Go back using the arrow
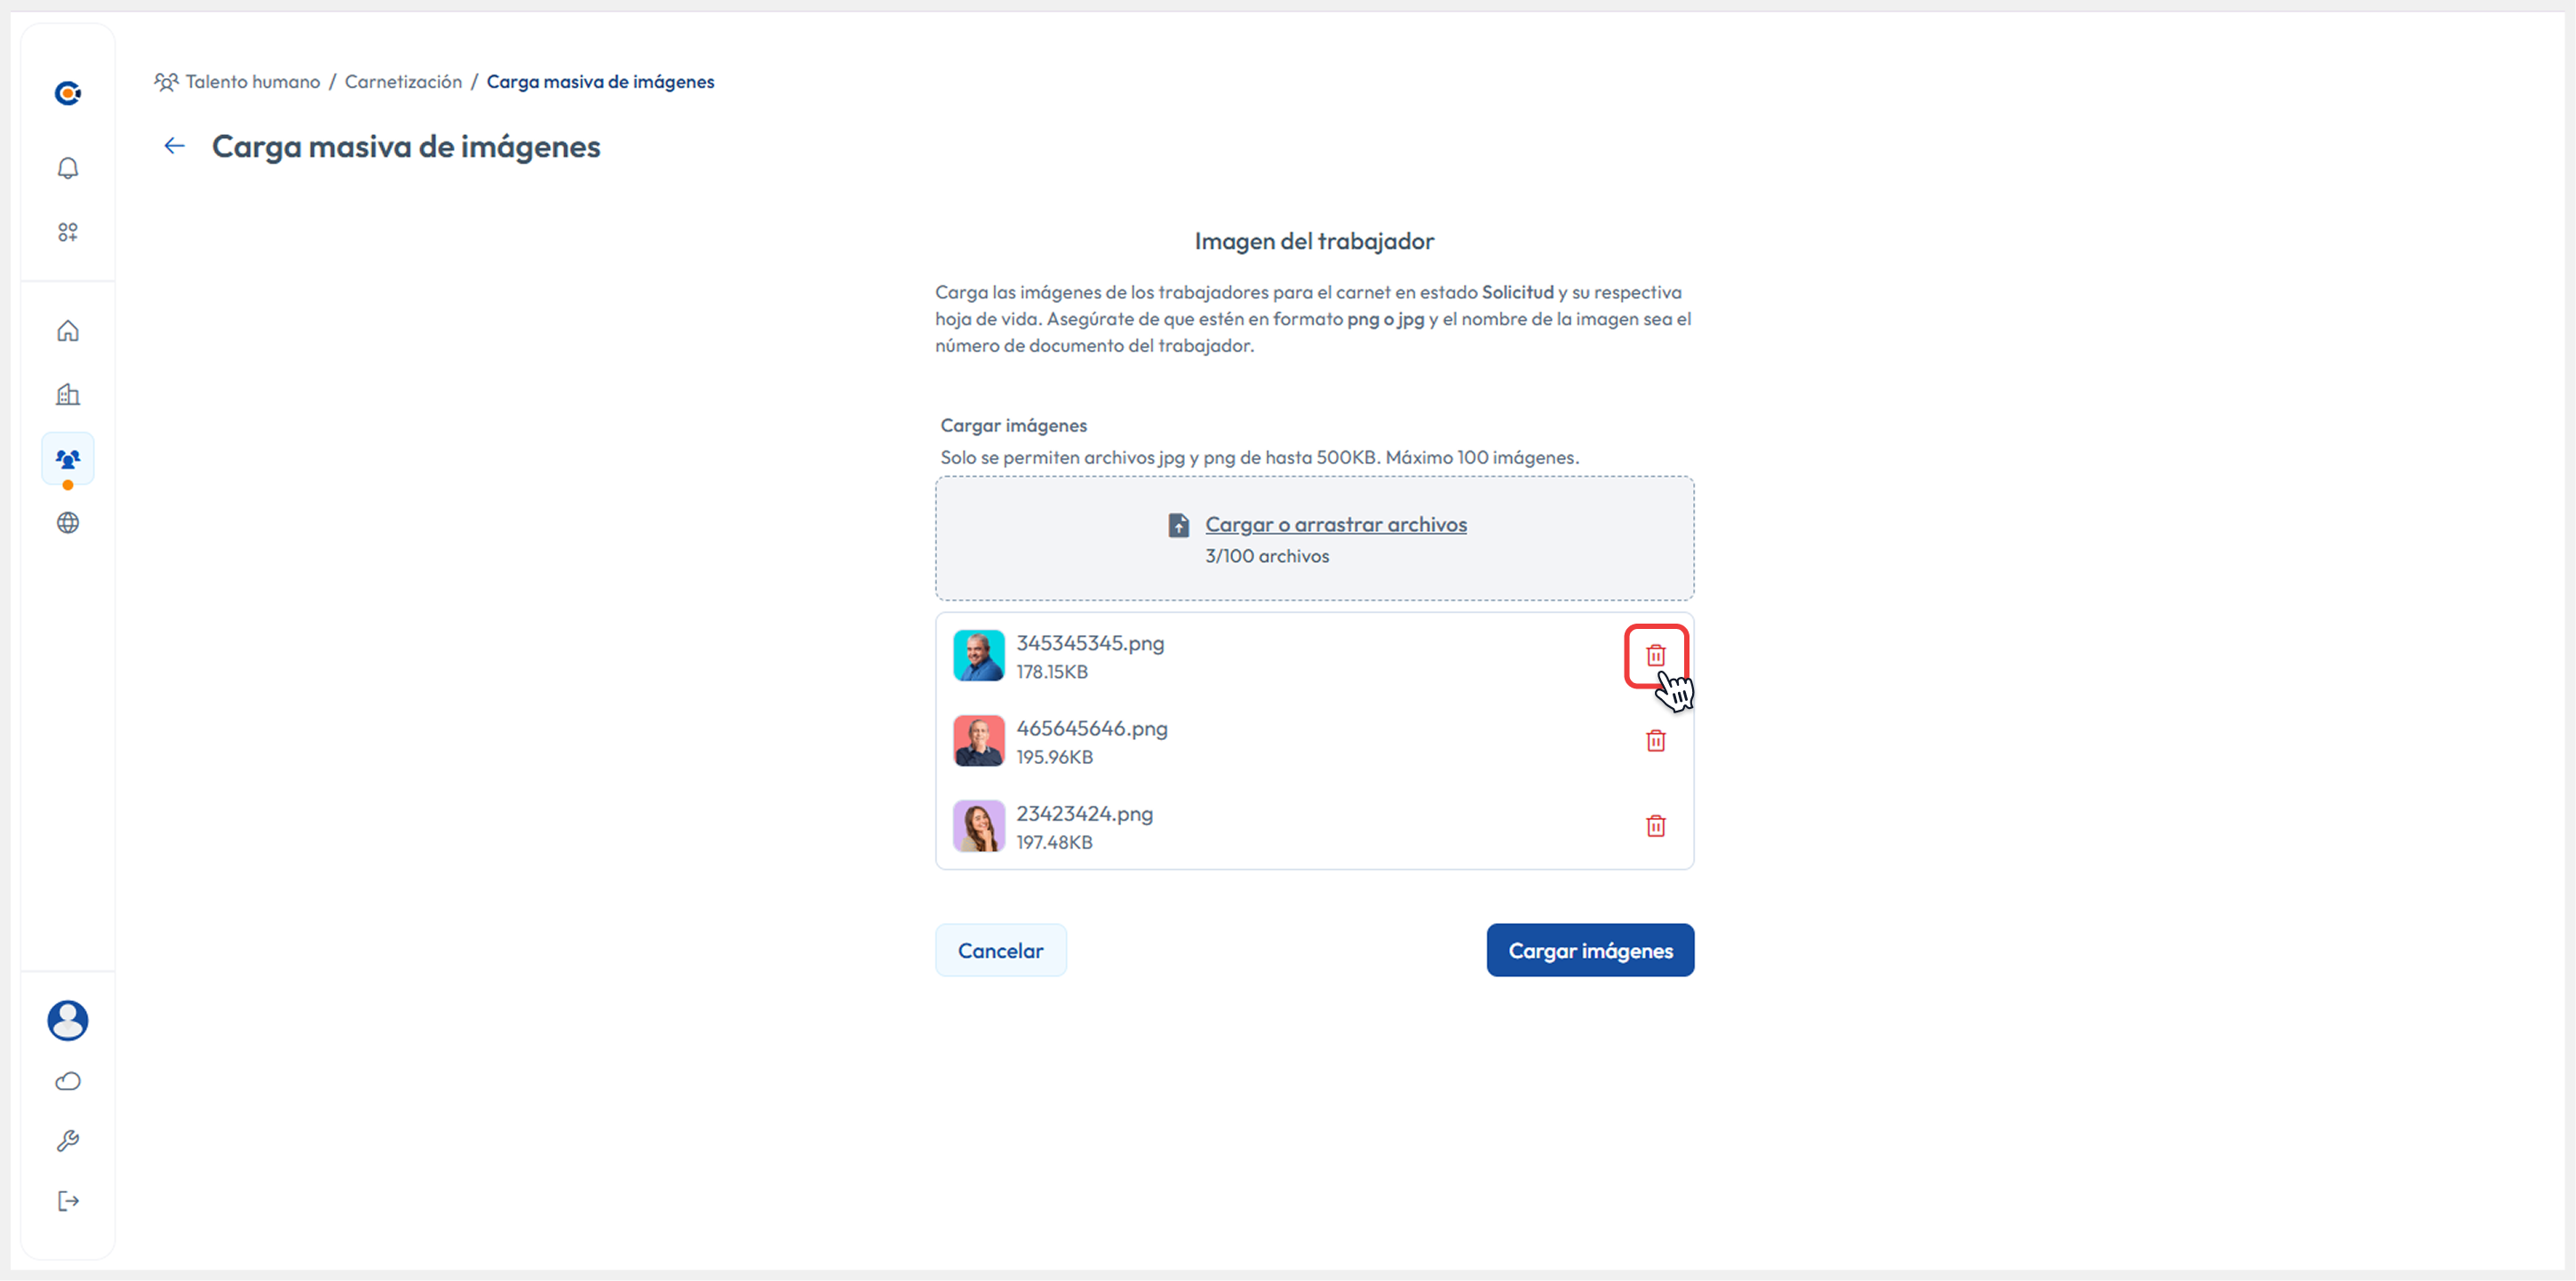The height and width of the screenshot is (1281, 2576). 174,146
